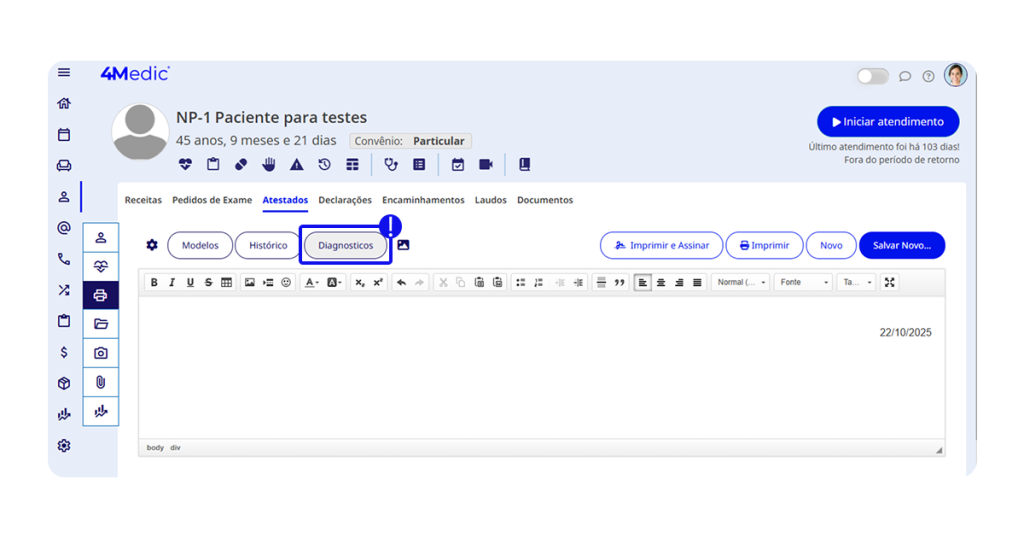1024x538 pixels.
Task: Open the warning triangle alerts icon
Action: [x=297, y=165]
